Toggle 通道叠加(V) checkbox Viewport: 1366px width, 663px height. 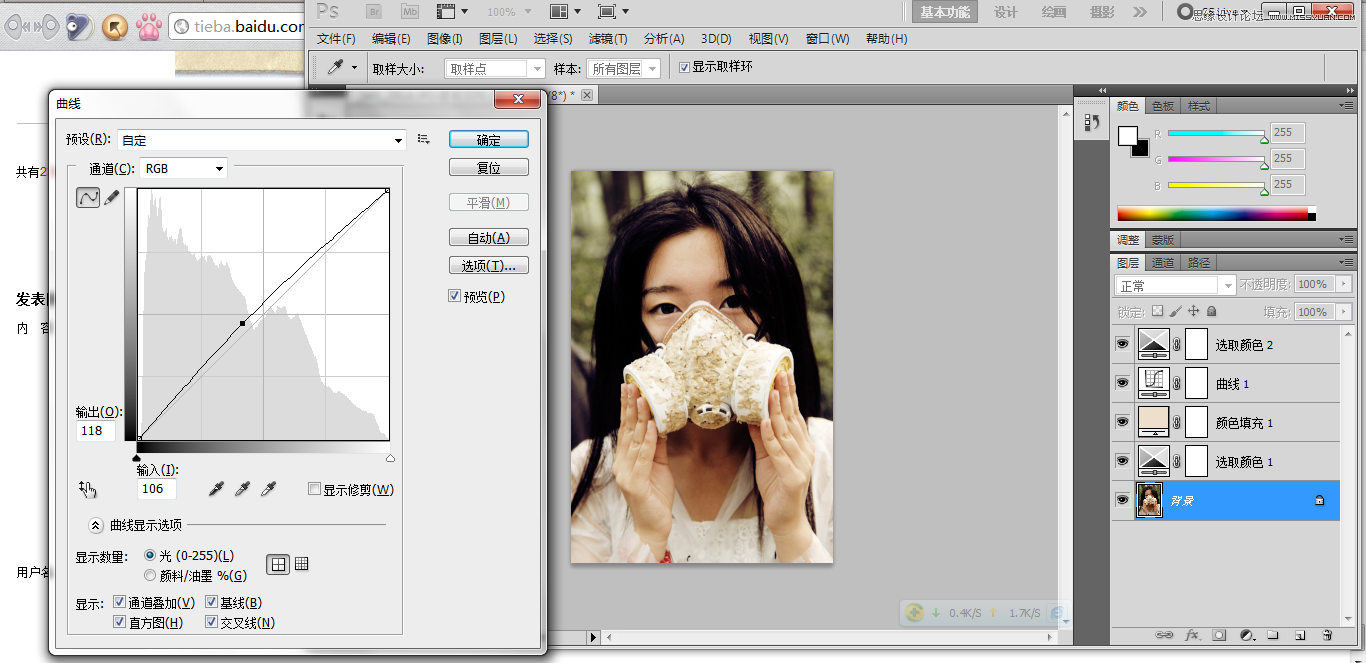(120, 602)
